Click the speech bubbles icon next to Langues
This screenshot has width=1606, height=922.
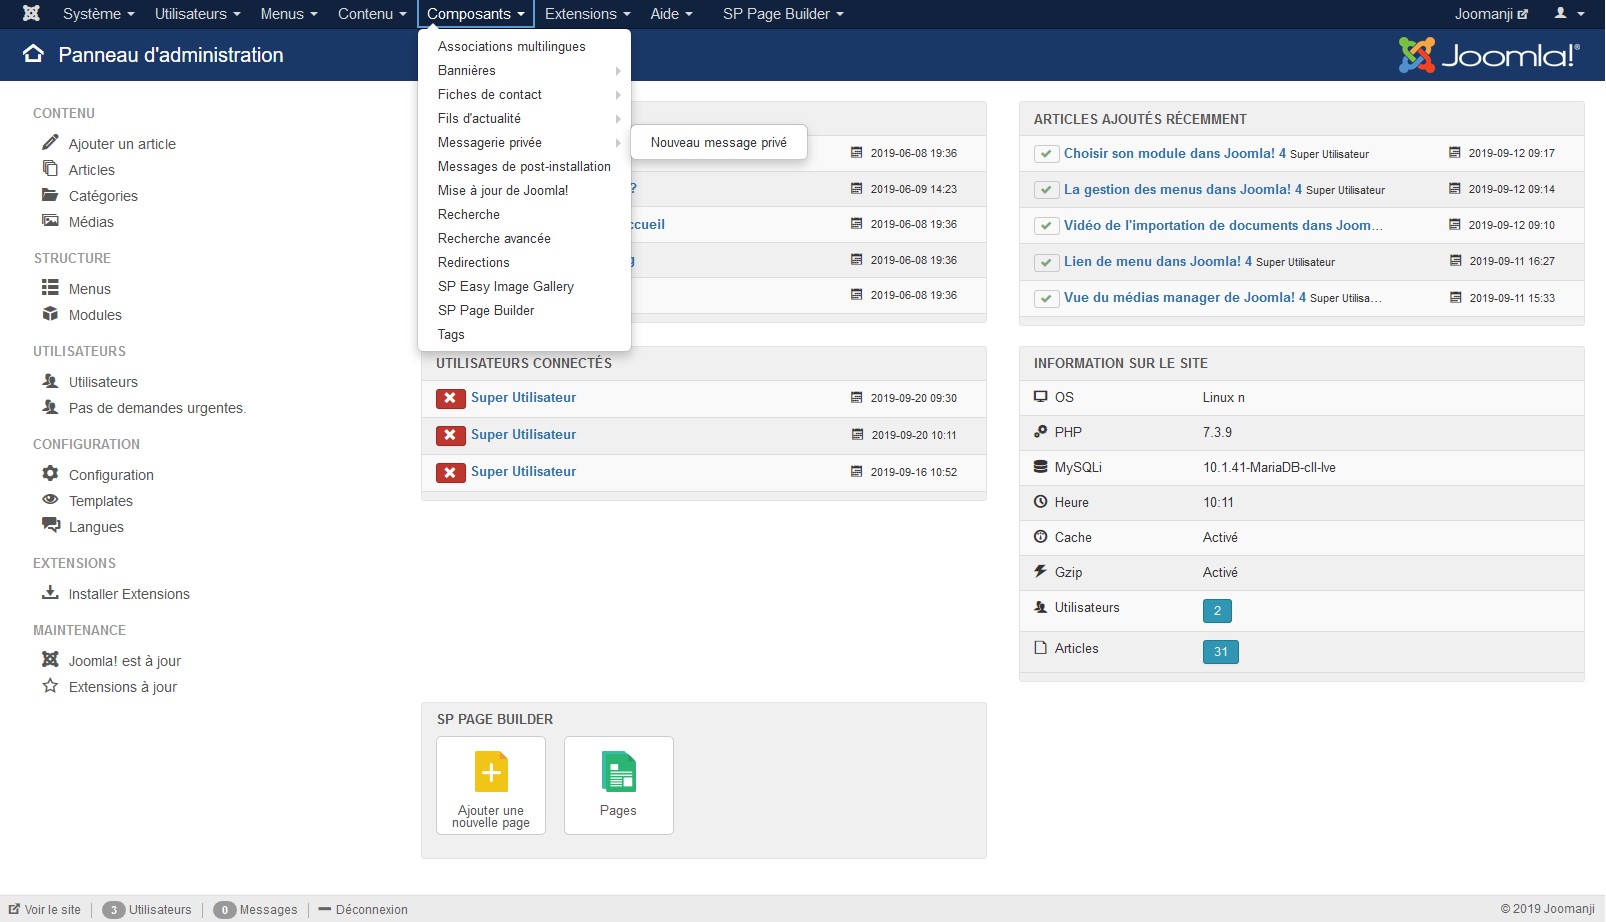[50, 524]
